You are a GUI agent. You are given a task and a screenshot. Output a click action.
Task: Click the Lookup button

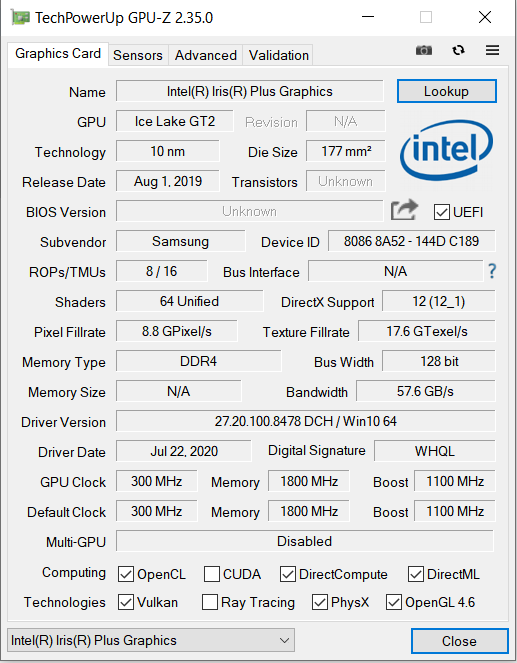[x=446, y=91]
